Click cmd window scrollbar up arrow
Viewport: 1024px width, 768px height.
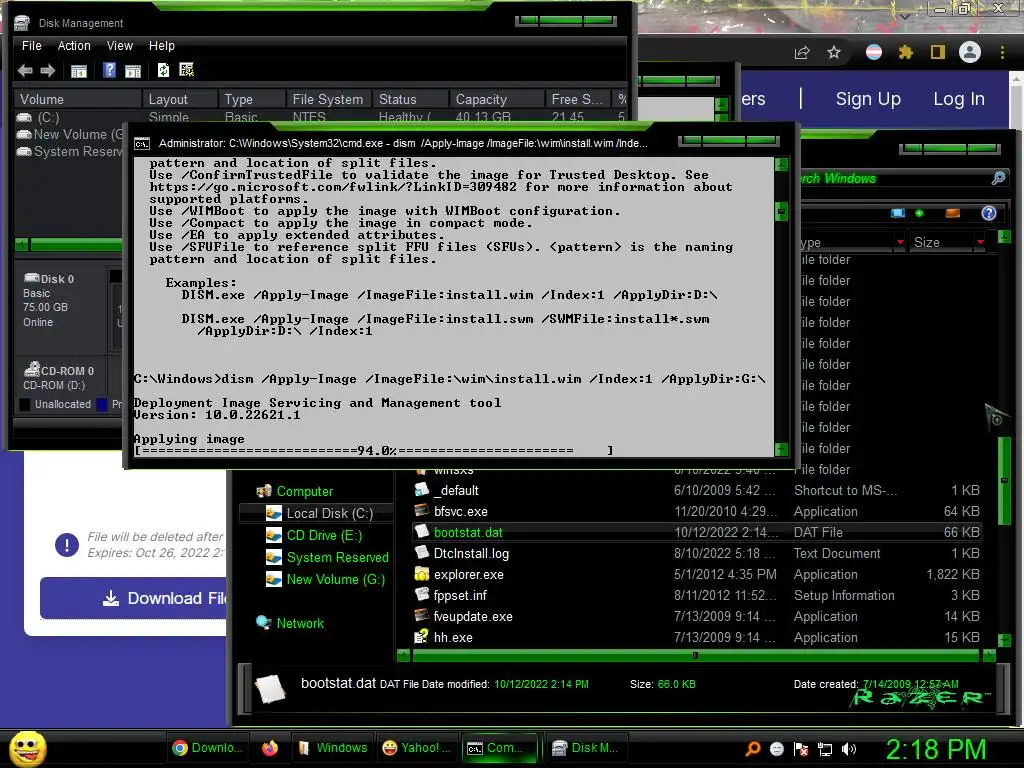[781, 164]
